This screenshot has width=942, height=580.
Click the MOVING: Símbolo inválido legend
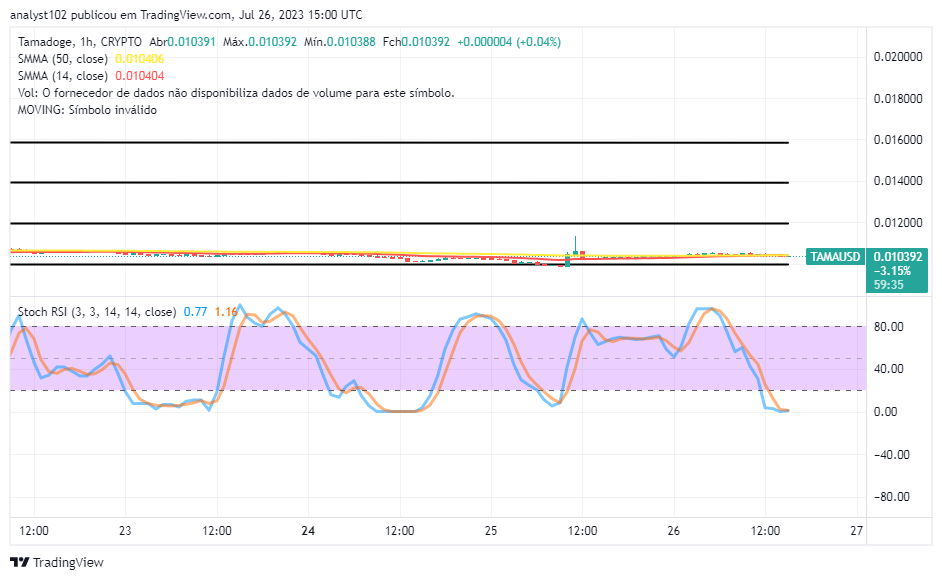87,110
